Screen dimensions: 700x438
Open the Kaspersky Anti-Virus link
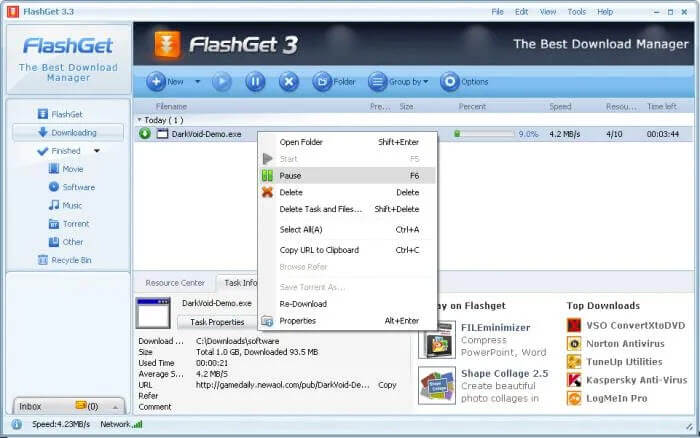click(x=637, y=380)
